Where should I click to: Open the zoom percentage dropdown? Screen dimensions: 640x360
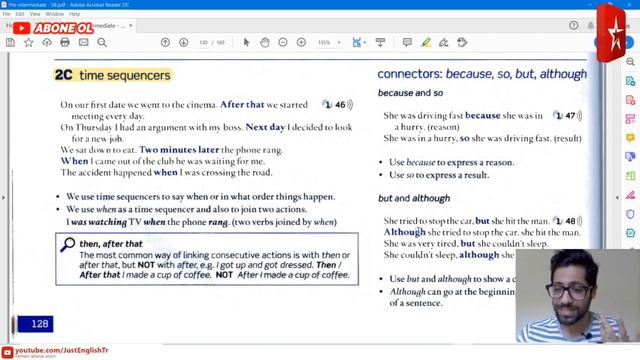tap(339, 42)
